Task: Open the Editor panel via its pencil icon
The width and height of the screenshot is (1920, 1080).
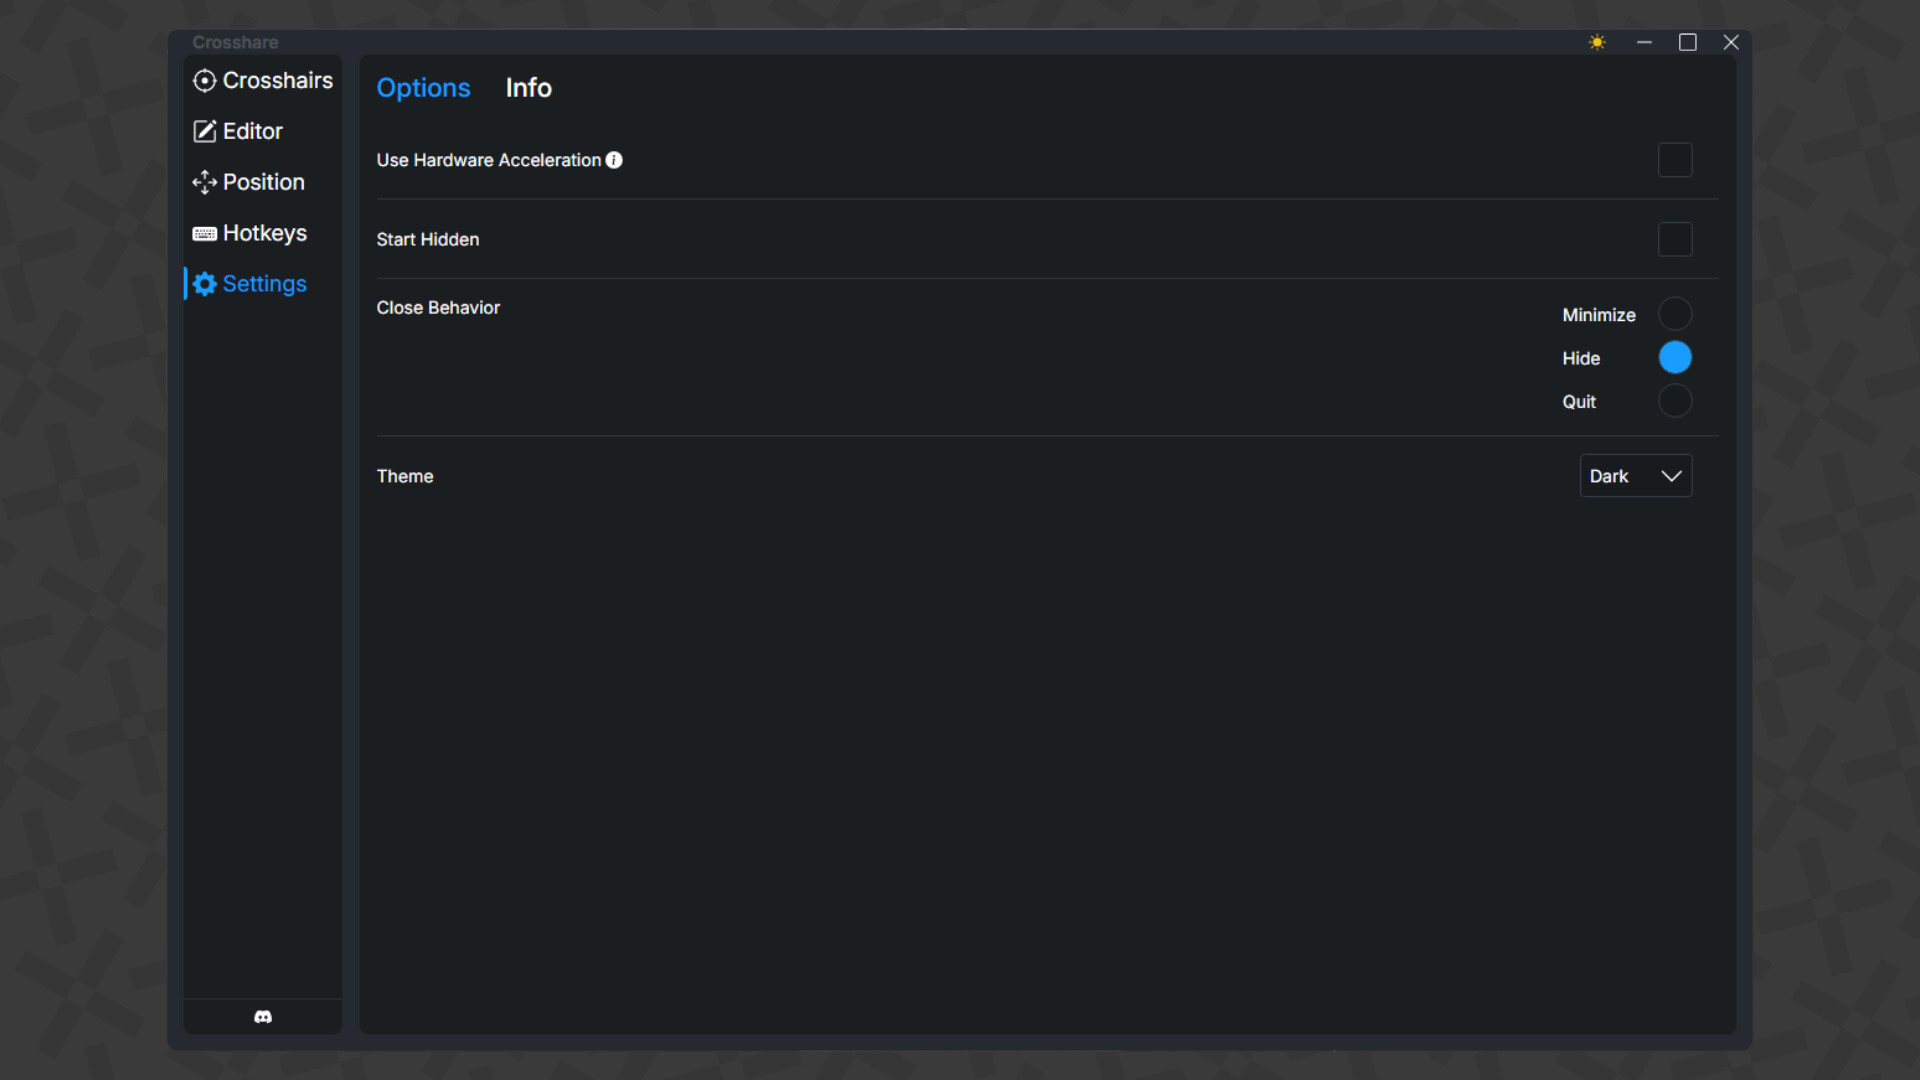Action: (x=204, y=131)
